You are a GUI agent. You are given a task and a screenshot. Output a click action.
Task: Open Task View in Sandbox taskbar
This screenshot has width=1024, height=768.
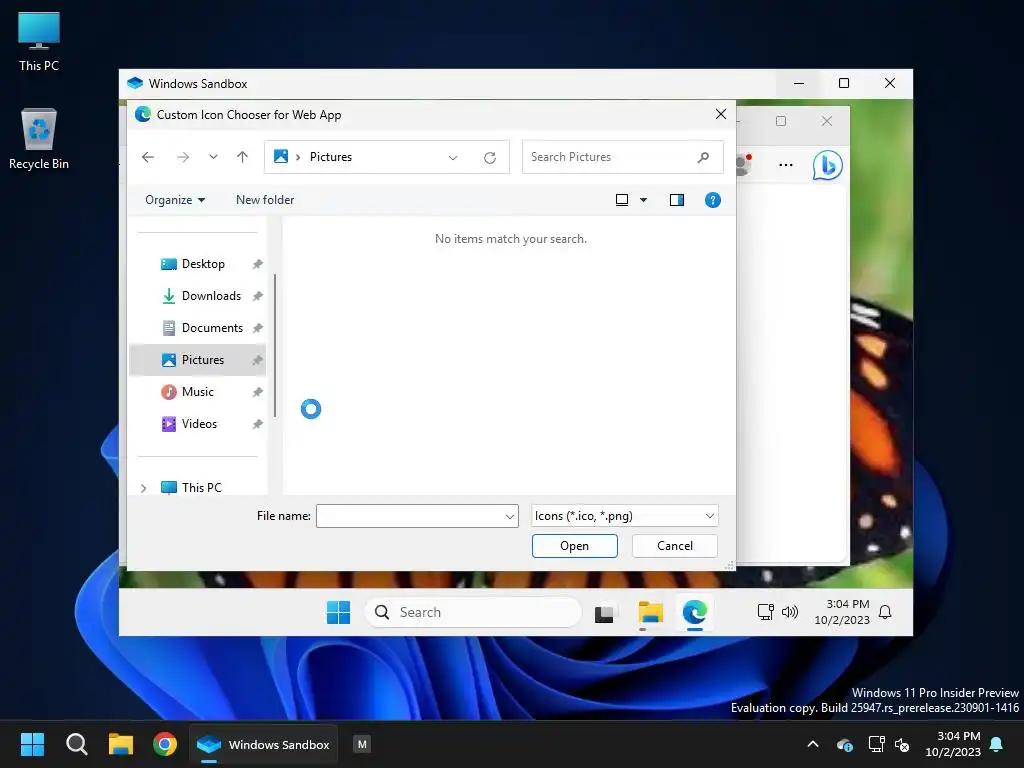click(604, 613)
